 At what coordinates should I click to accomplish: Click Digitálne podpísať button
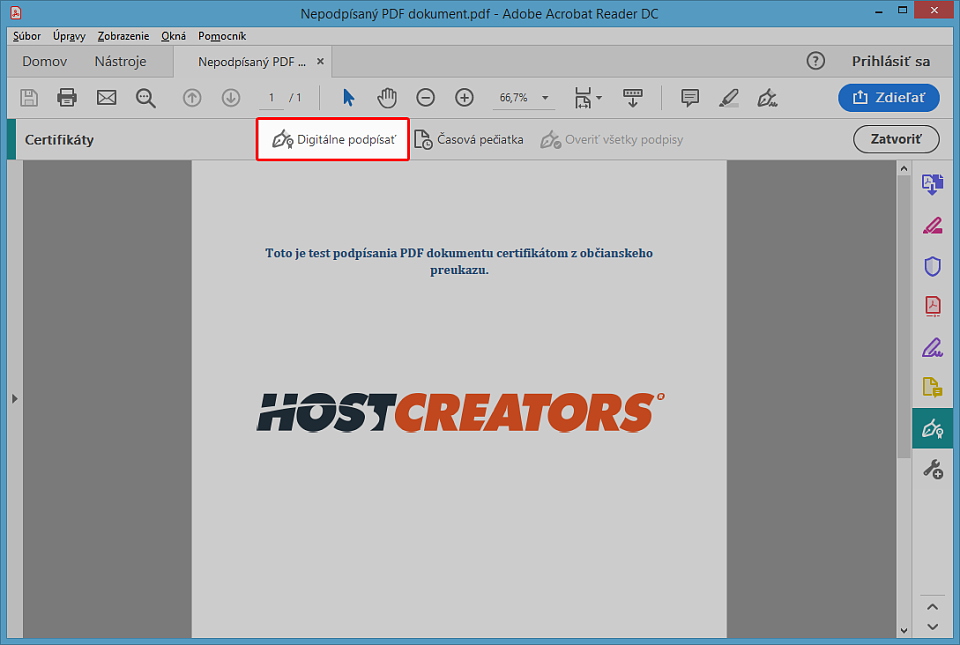coord(334,139)
